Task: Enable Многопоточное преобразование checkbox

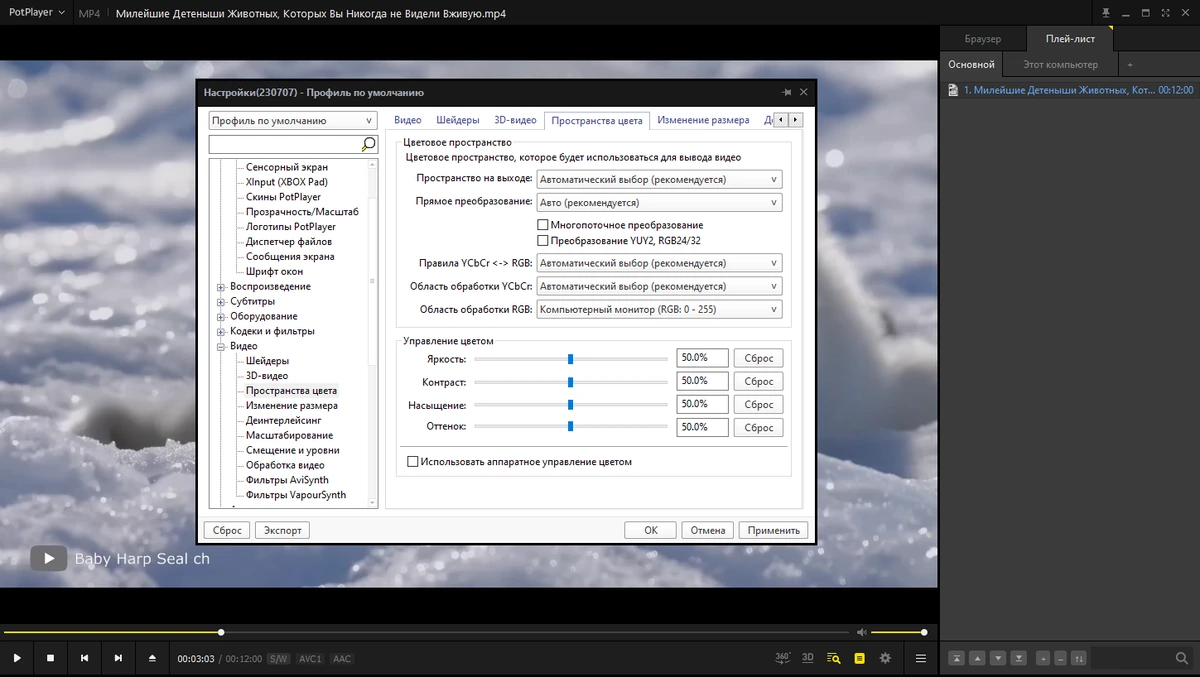Action: [x=543, y=225]
